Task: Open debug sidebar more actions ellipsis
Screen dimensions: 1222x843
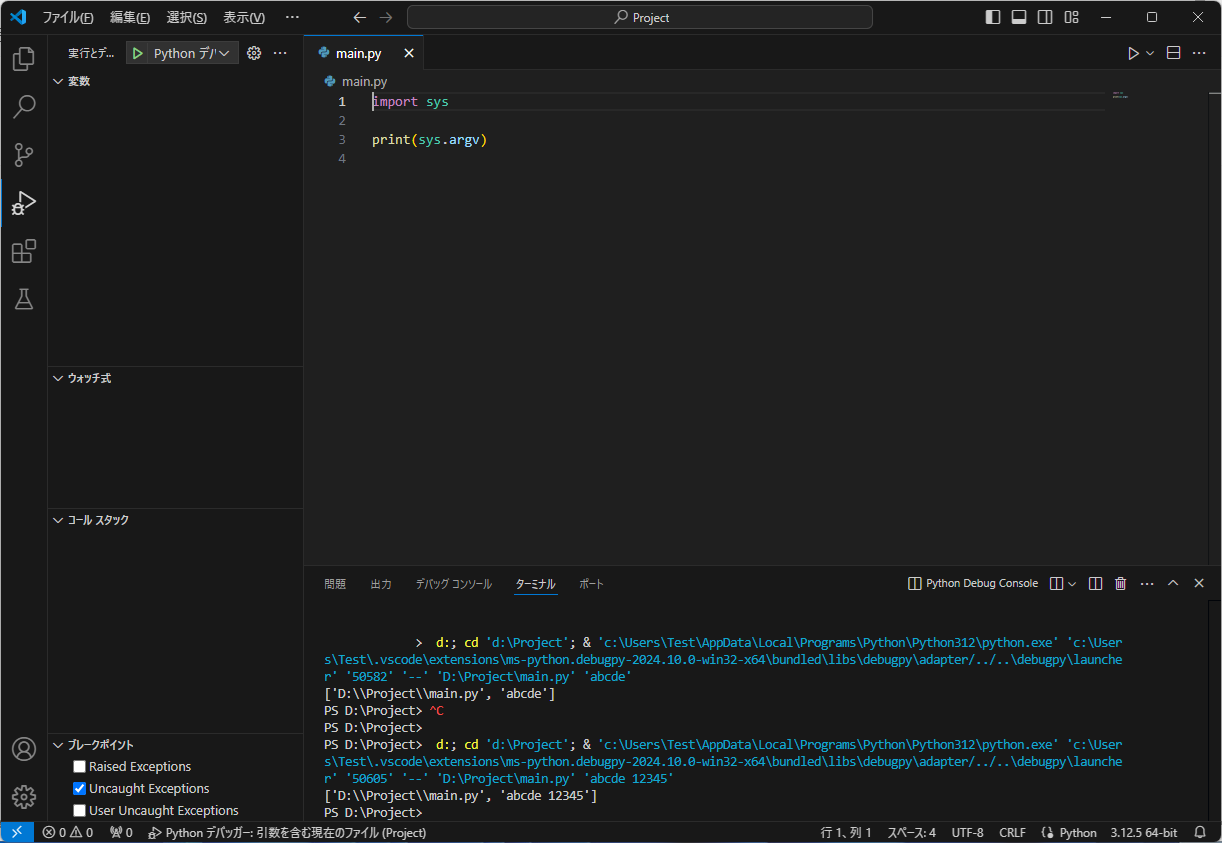Action: click(280, 53)
